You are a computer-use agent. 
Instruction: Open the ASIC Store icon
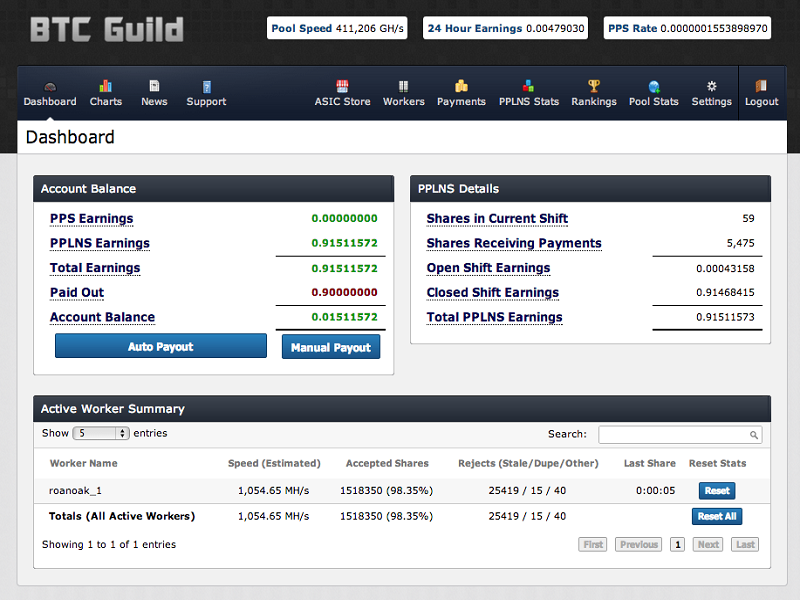point(342,87)
